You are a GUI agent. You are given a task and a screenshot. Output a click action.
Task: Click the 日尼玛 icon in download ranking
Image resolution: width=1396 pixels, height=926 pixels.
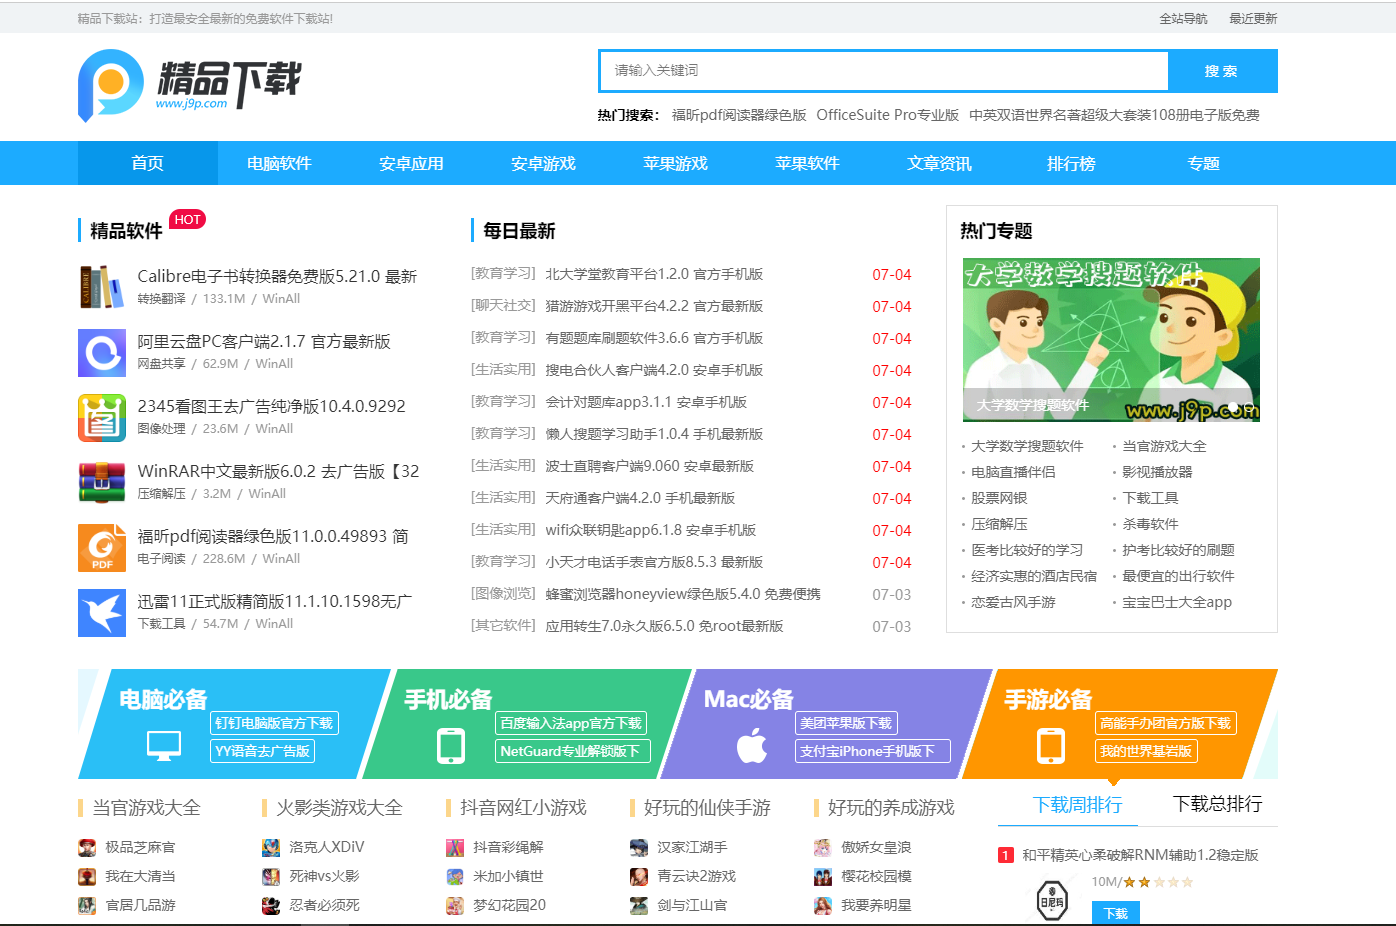point(1052,900)
